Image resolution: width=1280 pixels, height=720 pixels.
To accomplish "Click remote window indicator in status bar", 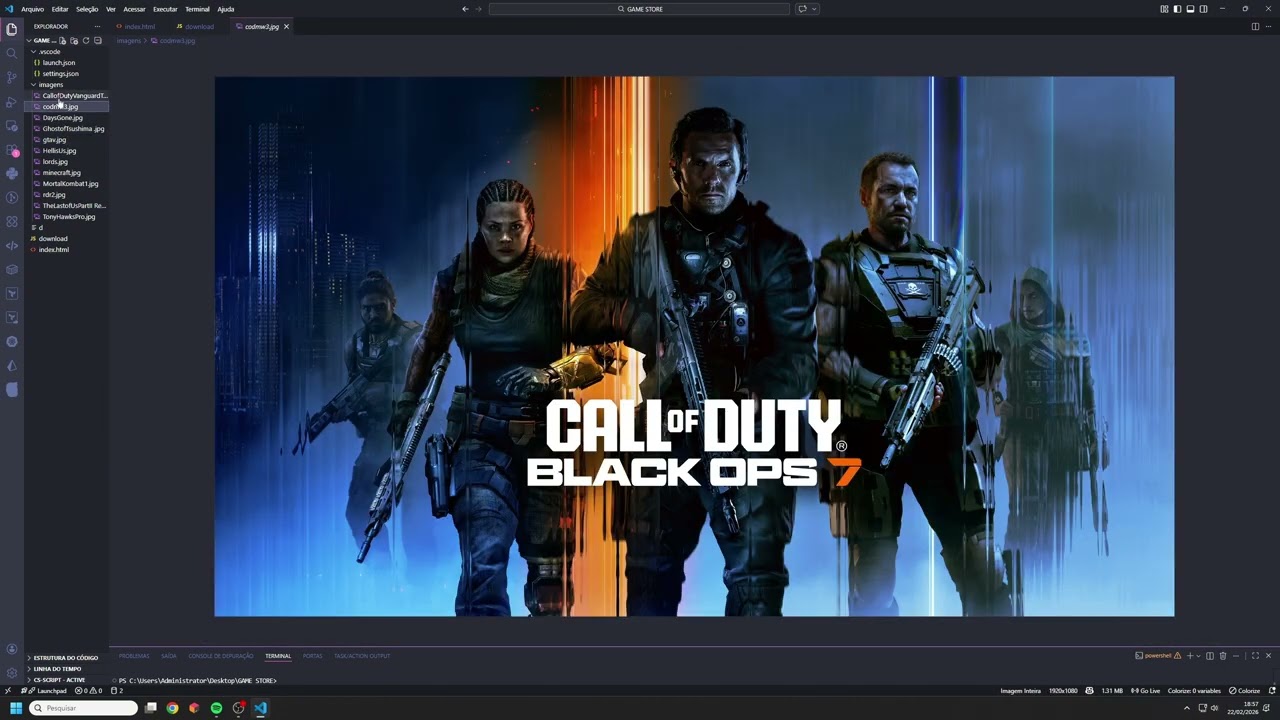I will 7,691.
